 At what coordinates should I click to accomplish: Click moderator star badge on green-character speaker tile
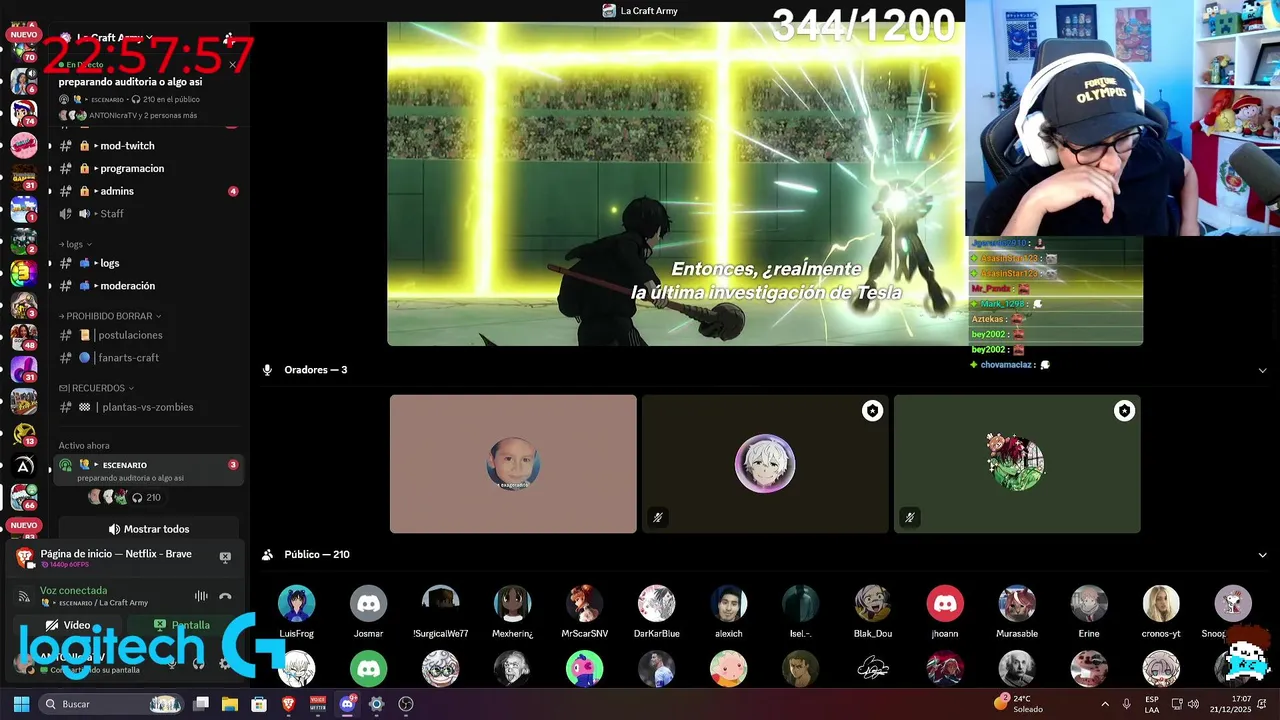pyautogui.click(x=1125, y=411)
